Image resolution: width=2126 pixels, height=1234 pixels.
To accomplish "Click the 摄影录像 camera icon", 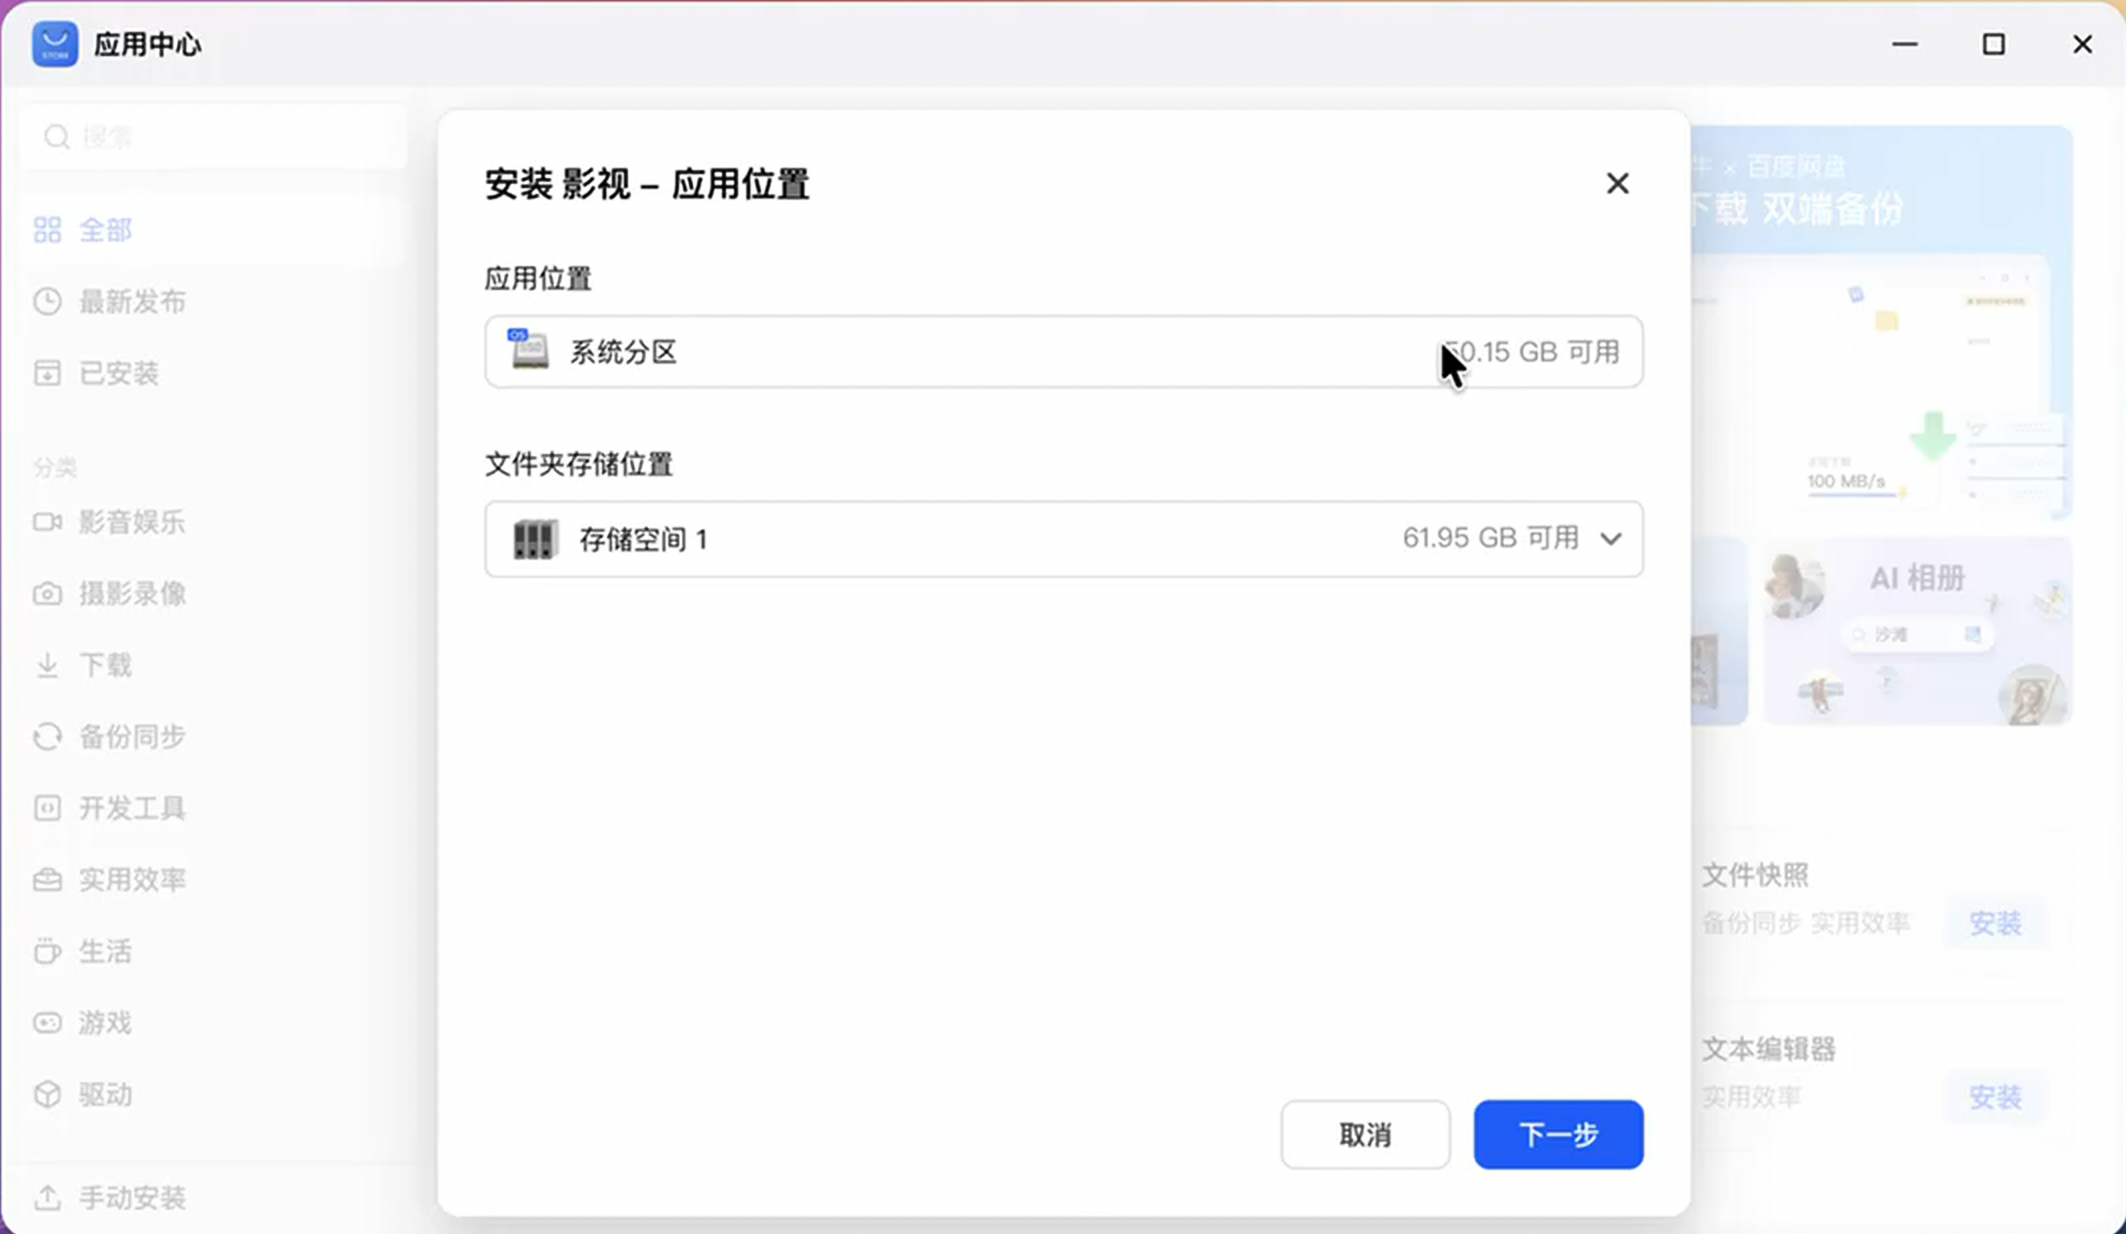I will pyautogui.click(x=47, y=594).
